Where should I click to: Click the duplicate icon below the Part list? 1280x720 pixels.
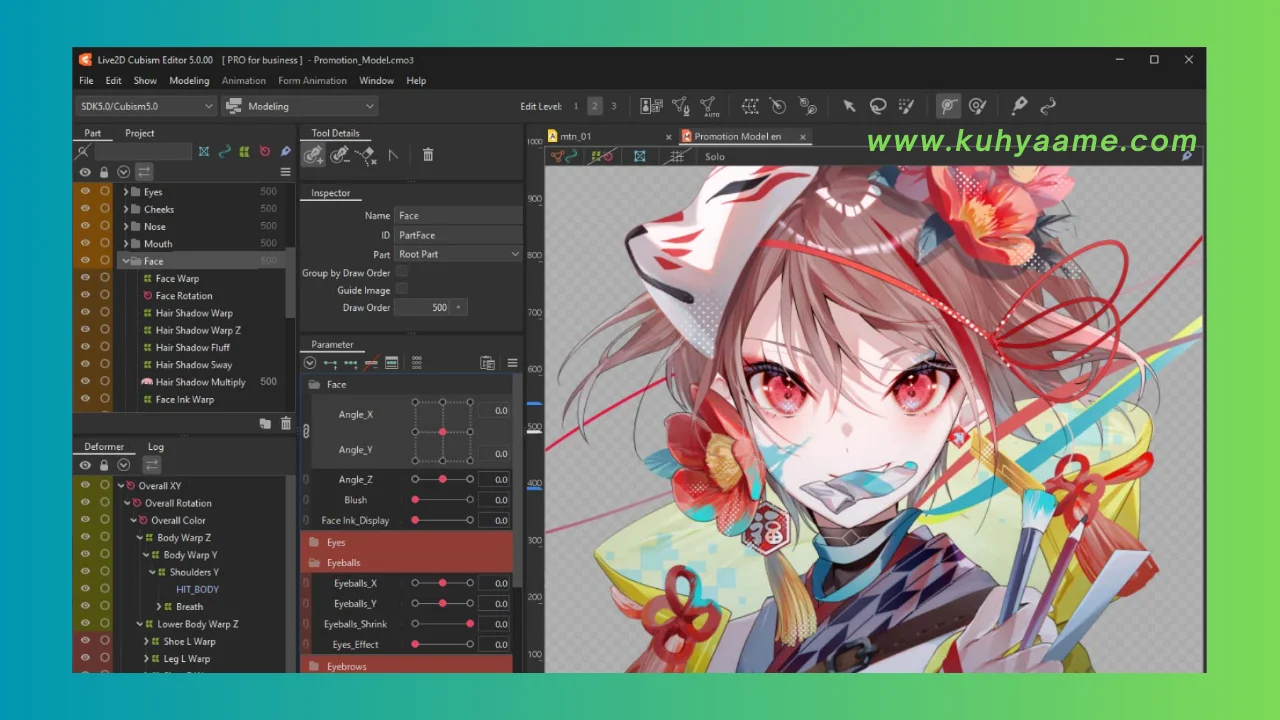pyautogui.click(x=265, y=424)
